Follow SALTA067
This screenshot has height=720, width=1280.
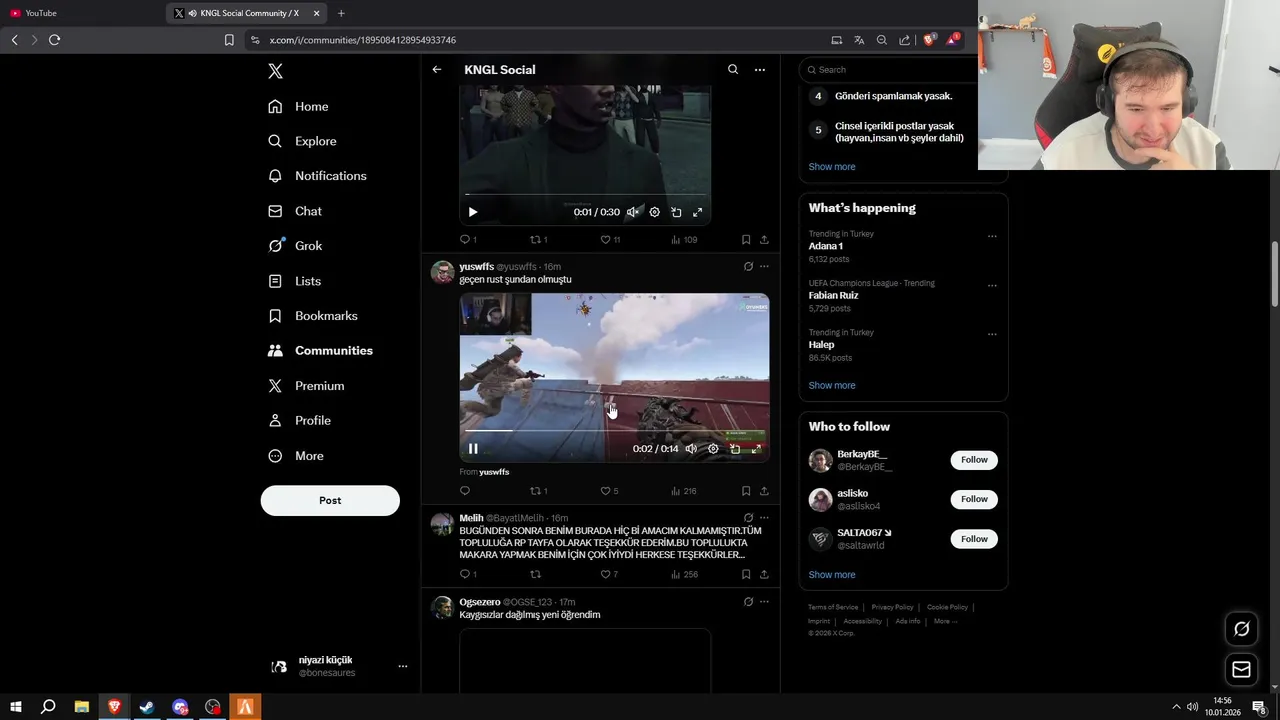974,539
